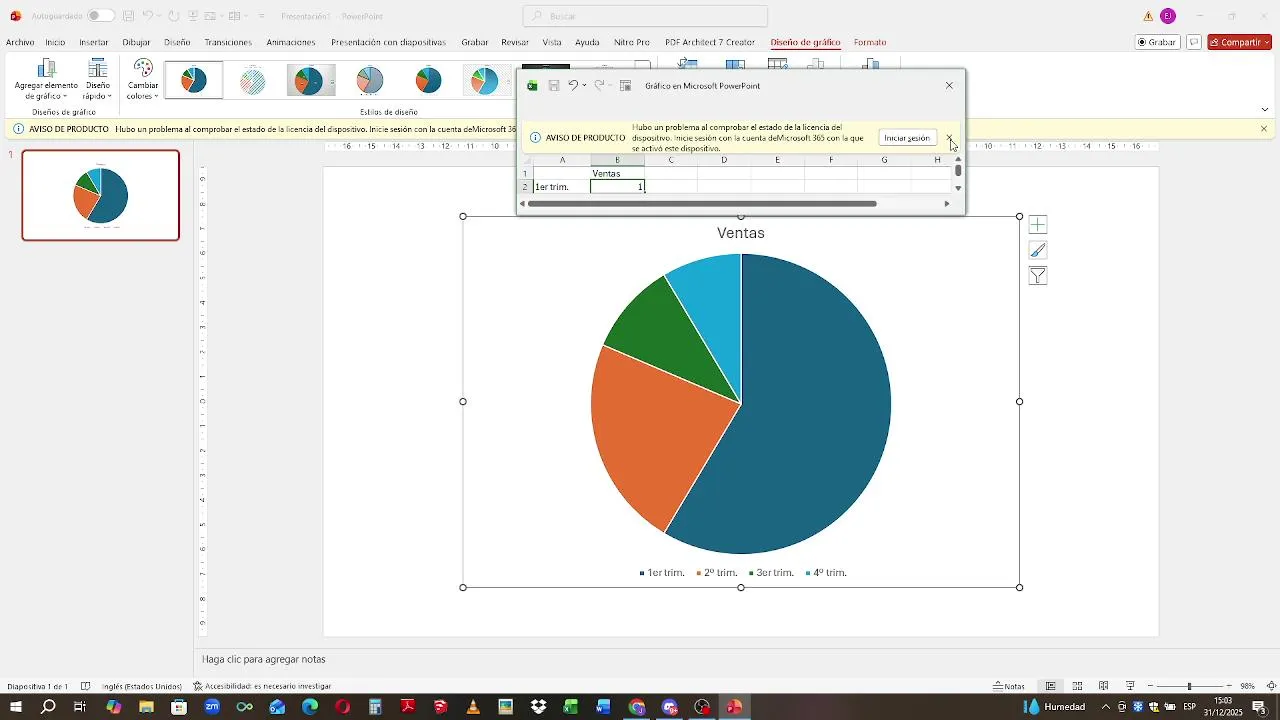This screenshot has height=720, width=1280.
Task: Click column C header in data sheet
Action: tap(671, 160)
